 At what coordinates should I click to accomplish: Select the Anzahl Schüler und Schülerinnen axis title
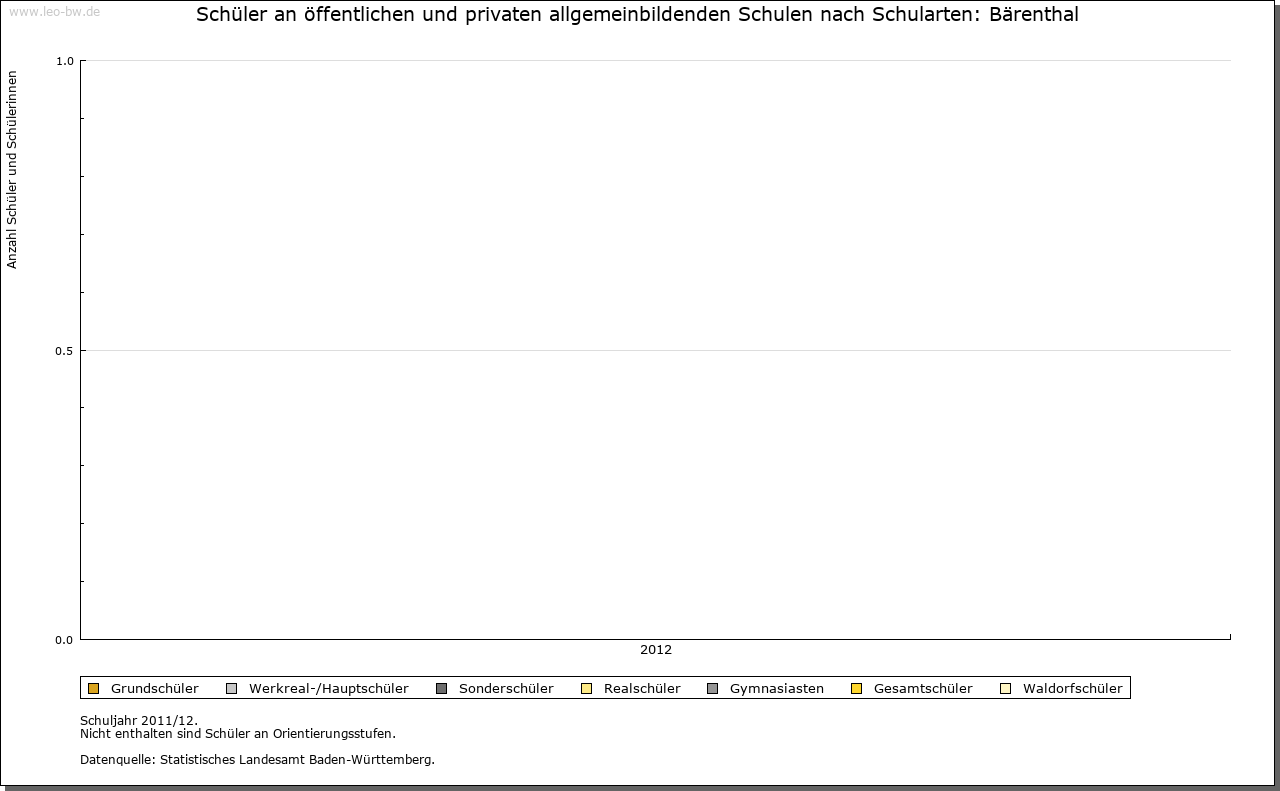coord(12,169)
